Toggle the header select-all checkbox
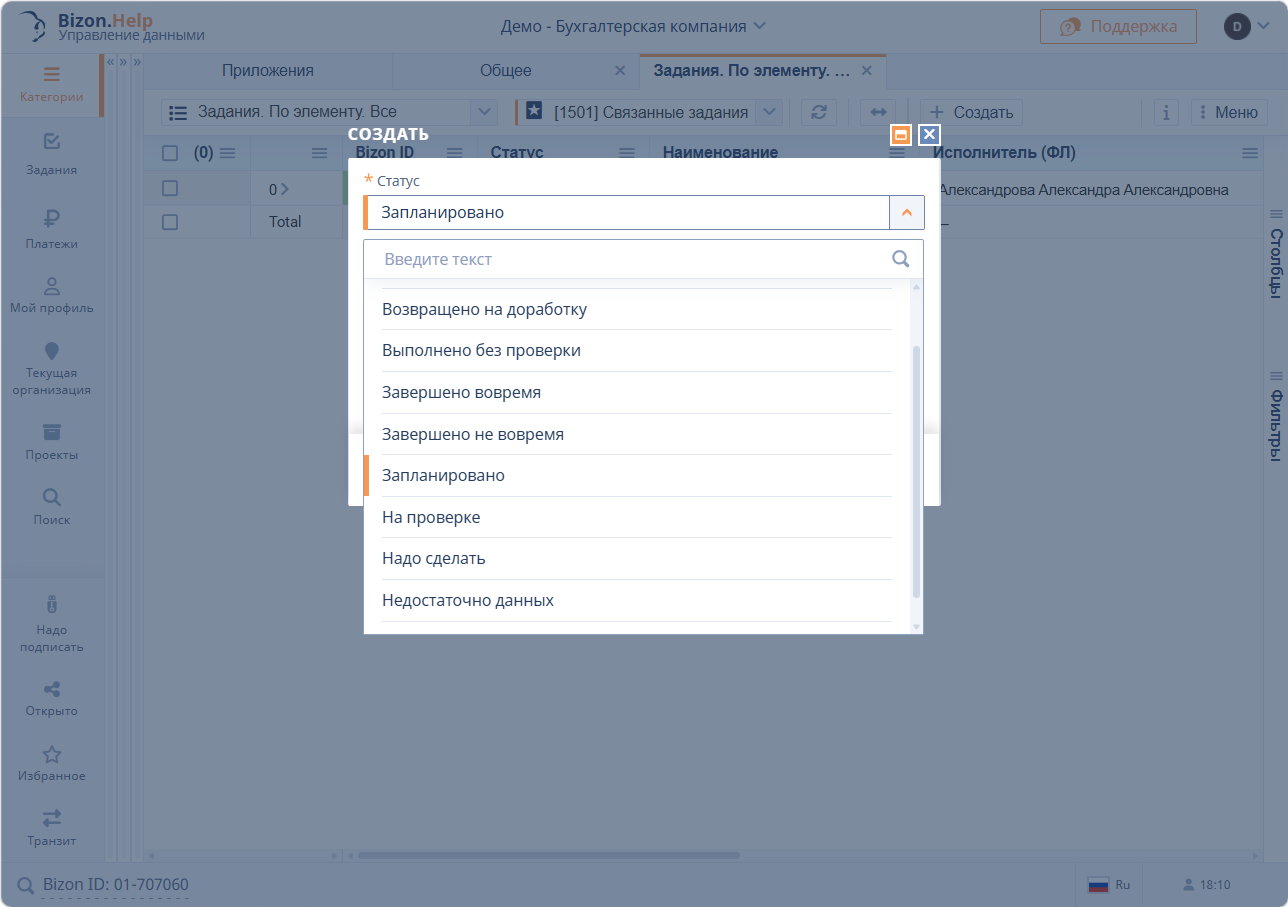The image size is (1288, 907). (170, 153)
